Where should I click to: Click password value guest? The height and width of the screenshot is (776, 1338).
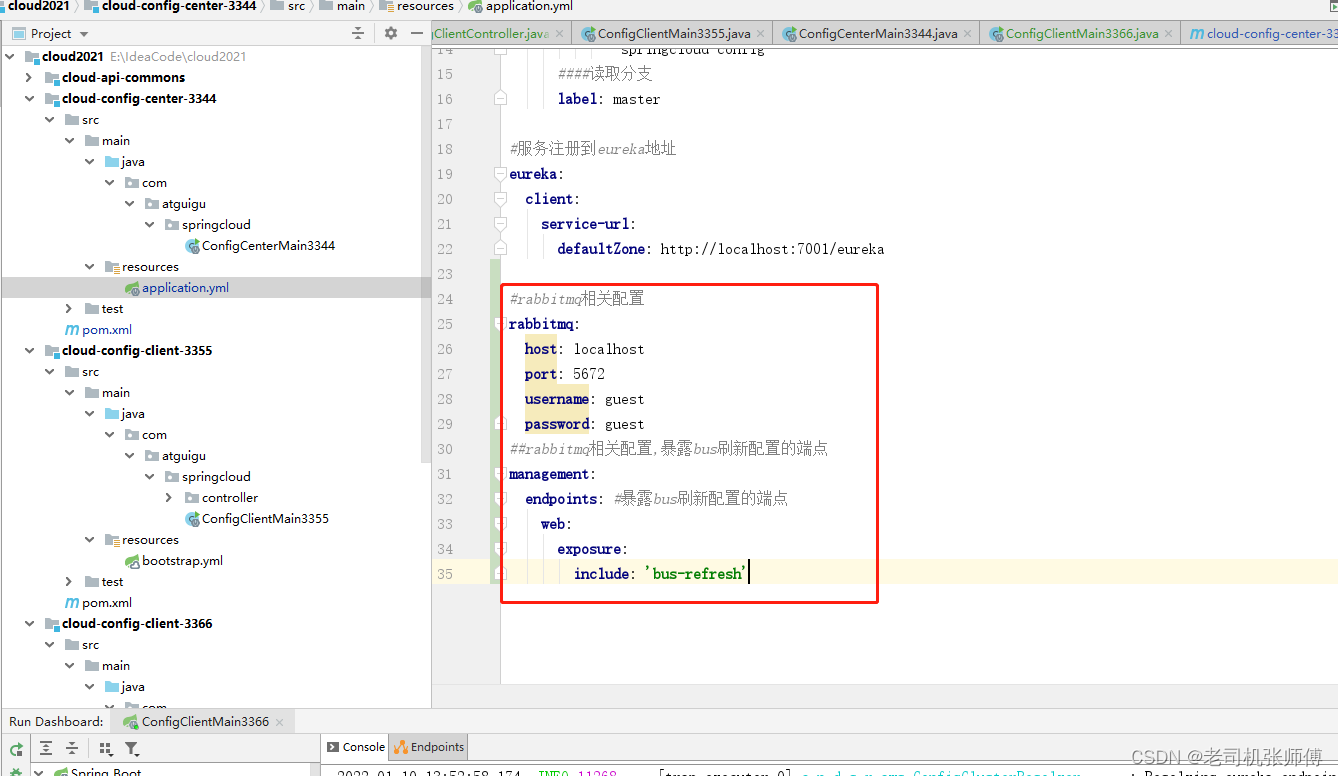pyautogui.click(x=625, y=424)
